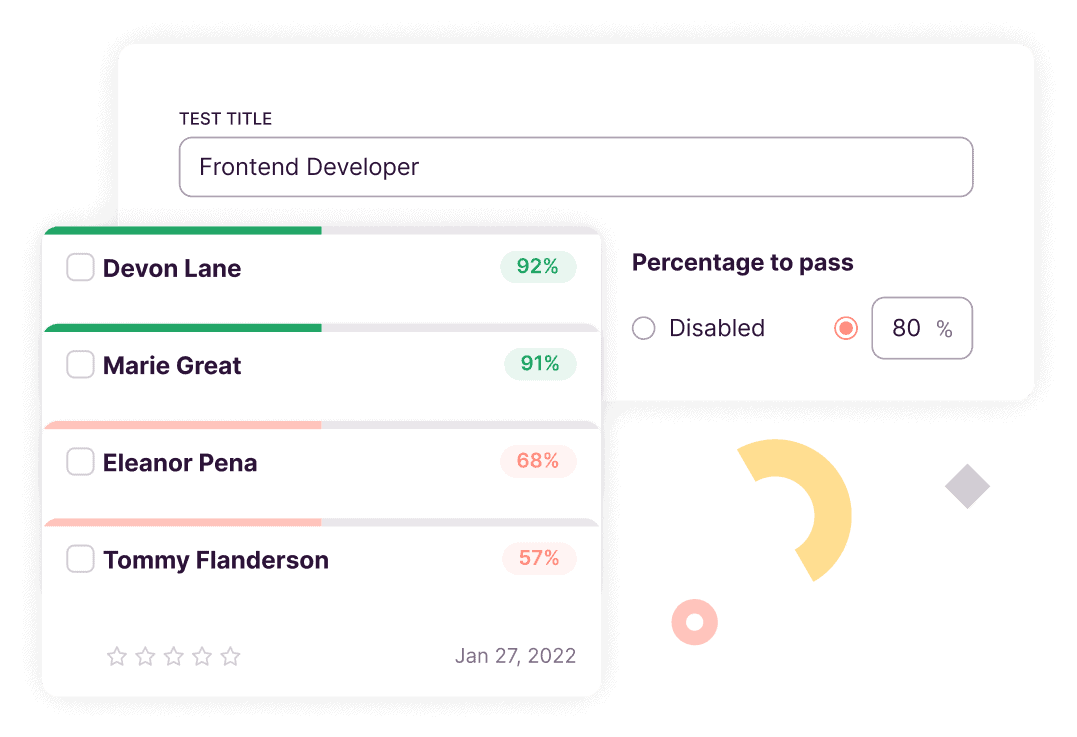This screenshot has width=1077, height=737.
Task: Select the second star rating
Action: tap(145, 657)
